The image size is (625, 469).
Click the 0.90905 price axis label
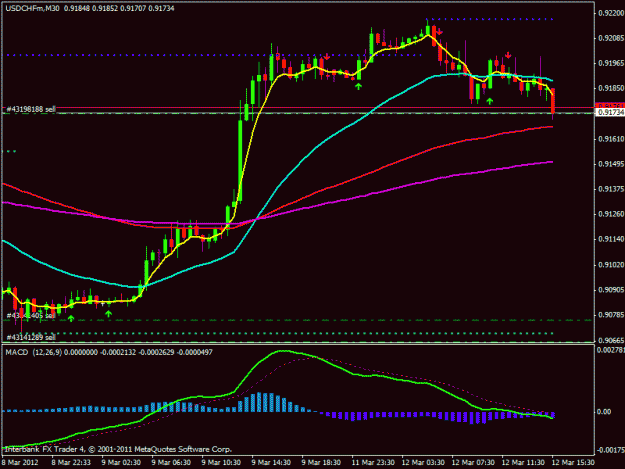pyautogui.click(x=611, y=290)
